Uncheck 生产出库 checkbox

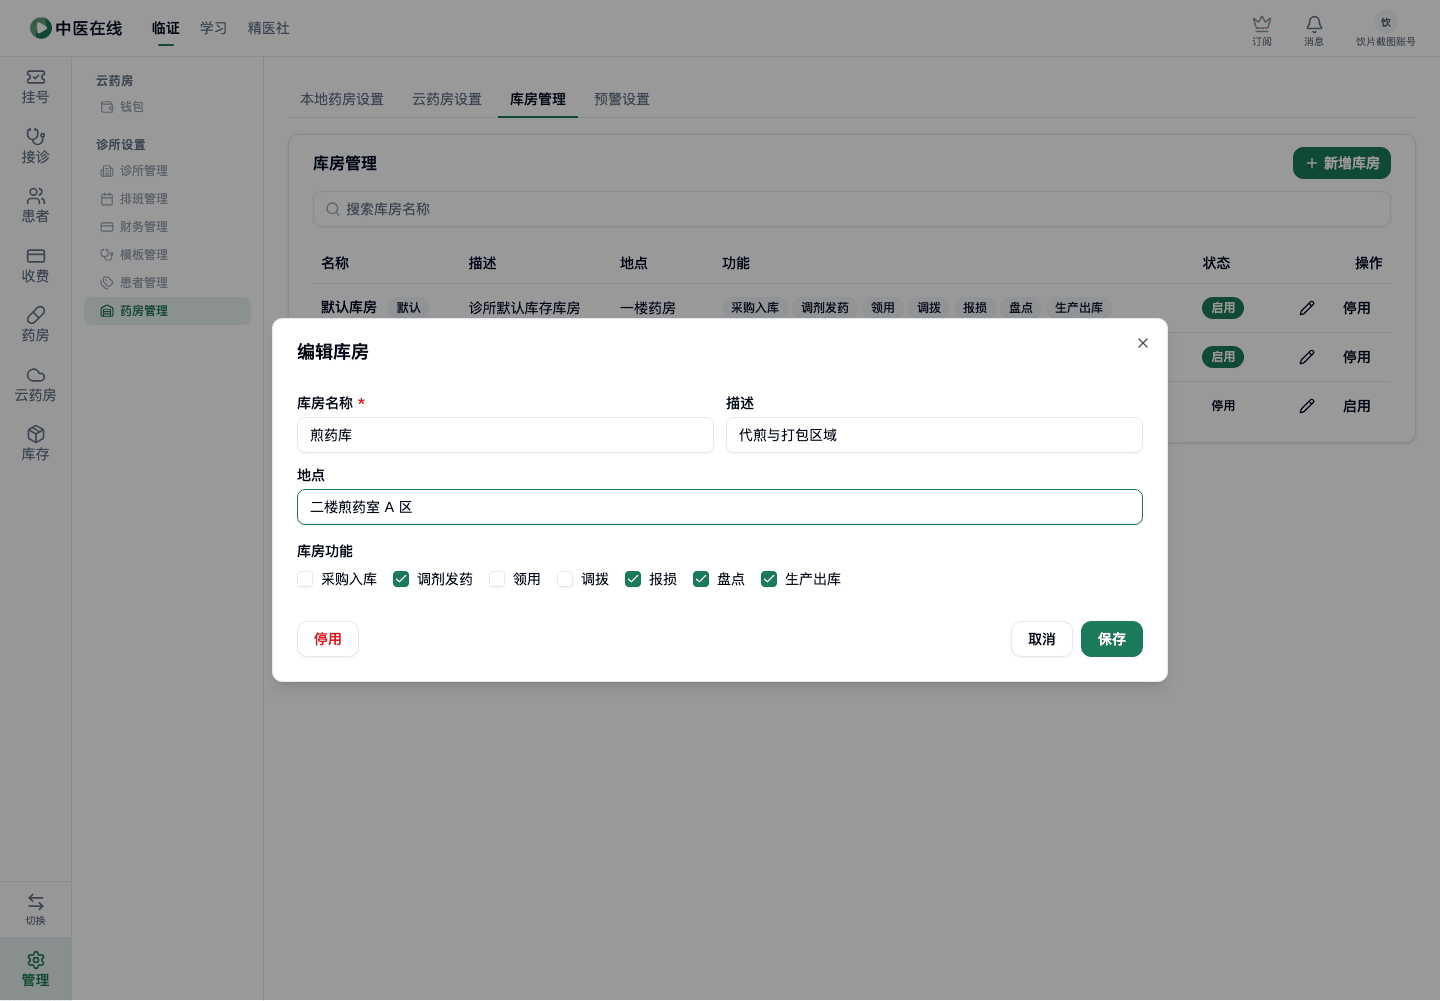(x=769, y=579)
